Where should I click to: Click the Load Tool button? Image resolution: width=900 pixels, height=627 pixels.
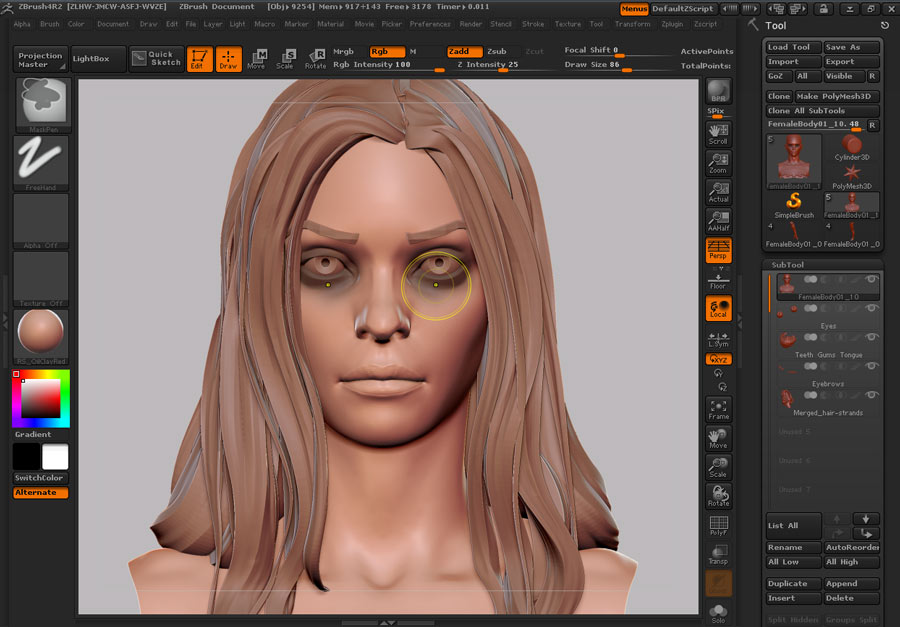point(793,47)
